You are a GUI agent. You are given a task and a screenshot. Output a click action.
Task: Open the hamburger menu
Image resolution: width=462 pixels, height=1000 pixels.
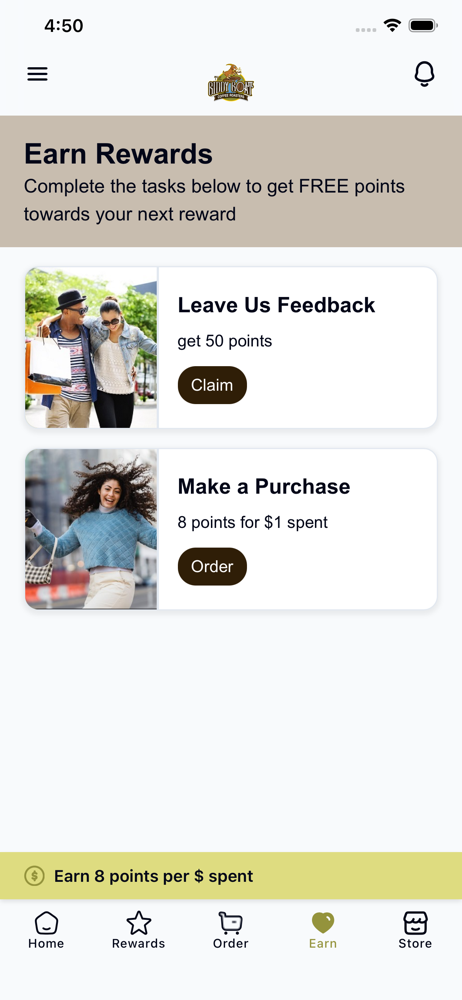[x=37, y=74]
